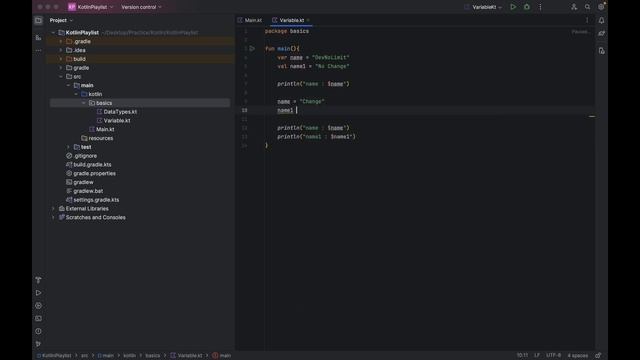
Task: Open the Notifications bell icon
Action: point(601,20)
